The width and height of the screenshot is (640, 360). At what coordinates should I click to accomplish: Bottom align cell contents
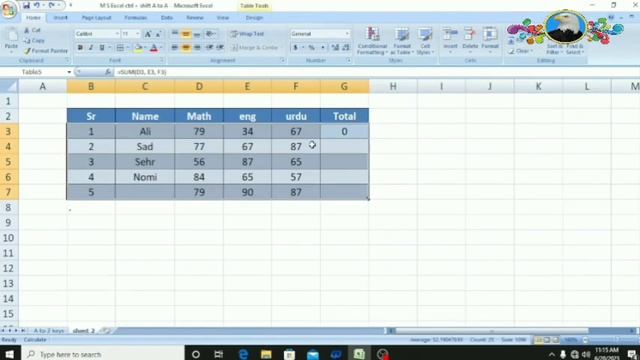[197, 34]
